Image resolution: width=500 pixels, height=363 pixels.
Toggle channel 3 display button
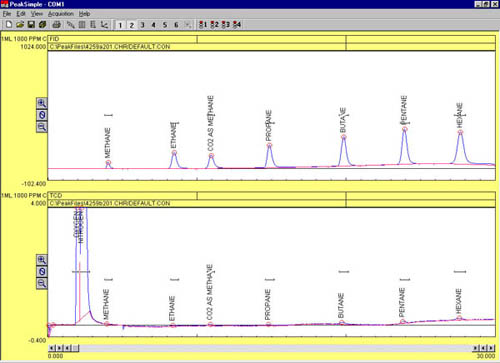point(143,25)
